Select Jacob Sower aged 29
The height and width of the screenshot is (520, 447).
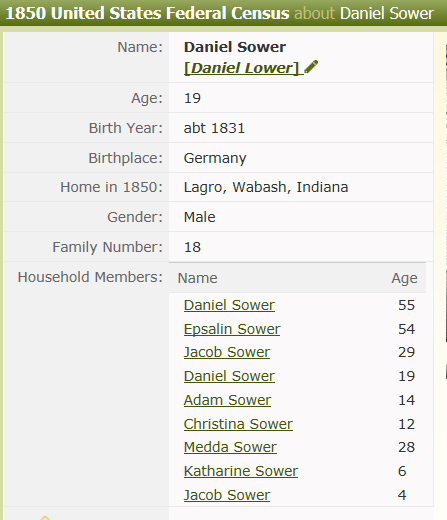pyautogui.click(x=227, y=352)
